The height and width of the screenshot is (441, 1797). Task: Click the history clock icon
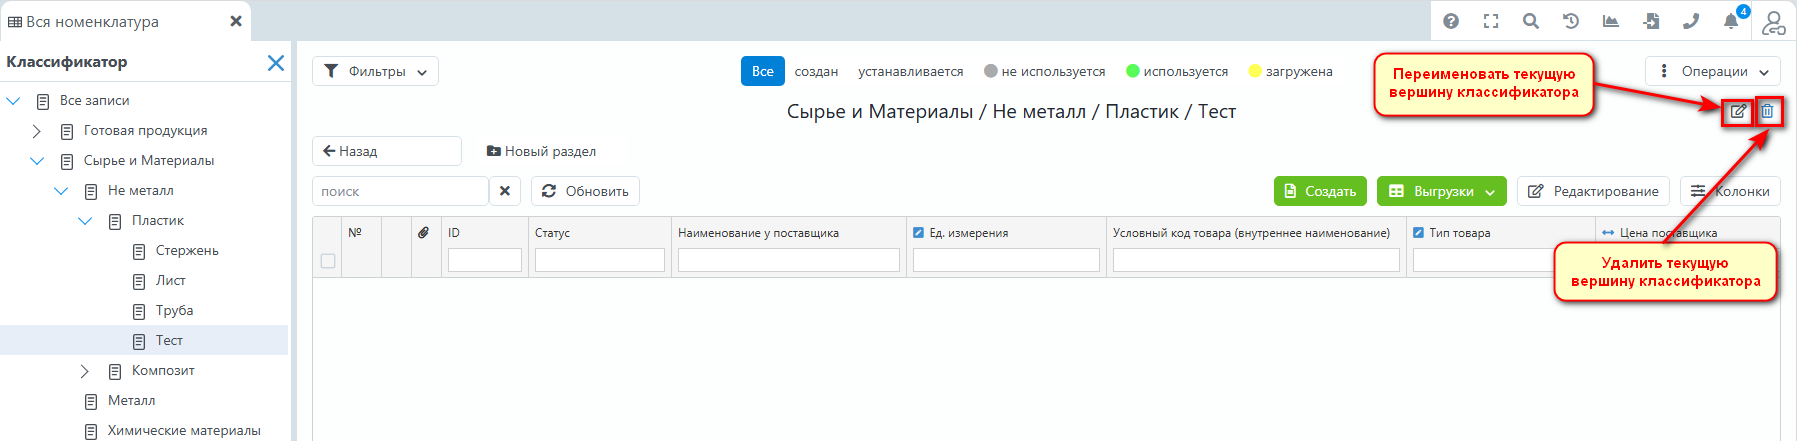click(1571, 21)
